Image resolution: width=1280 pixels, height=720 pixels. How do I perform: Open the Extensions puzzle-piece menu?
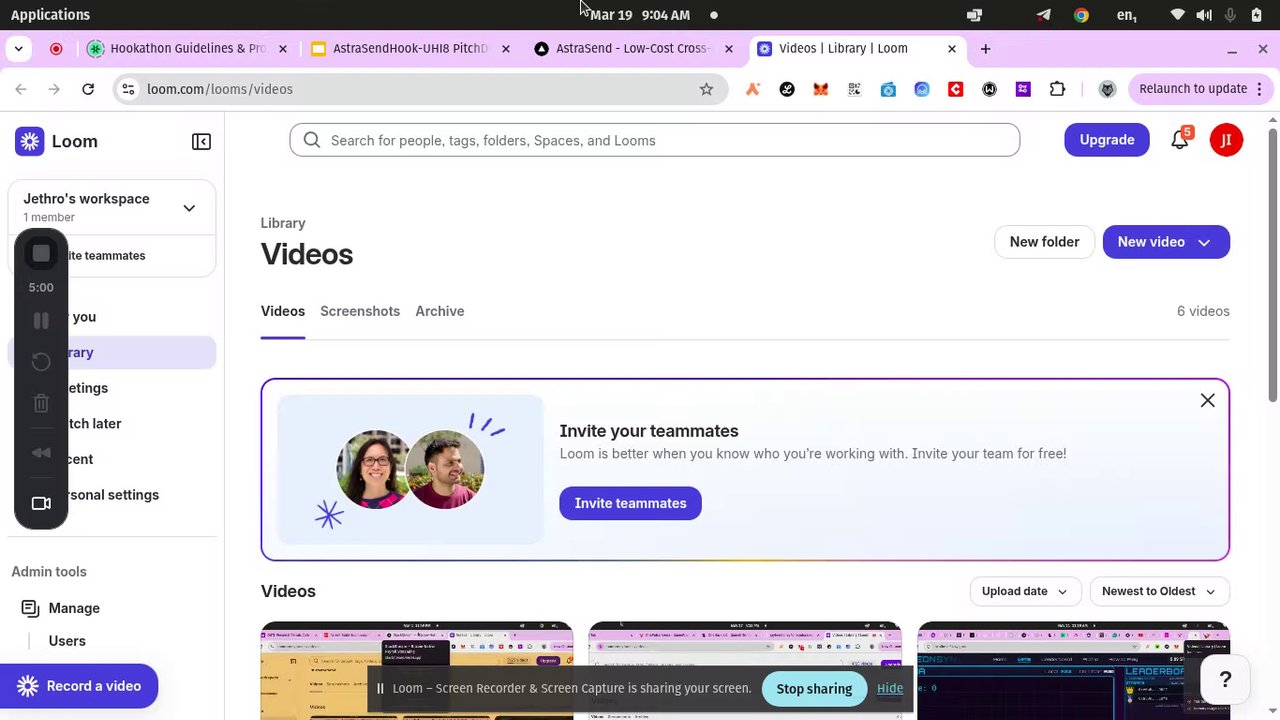coord(1057,89)
